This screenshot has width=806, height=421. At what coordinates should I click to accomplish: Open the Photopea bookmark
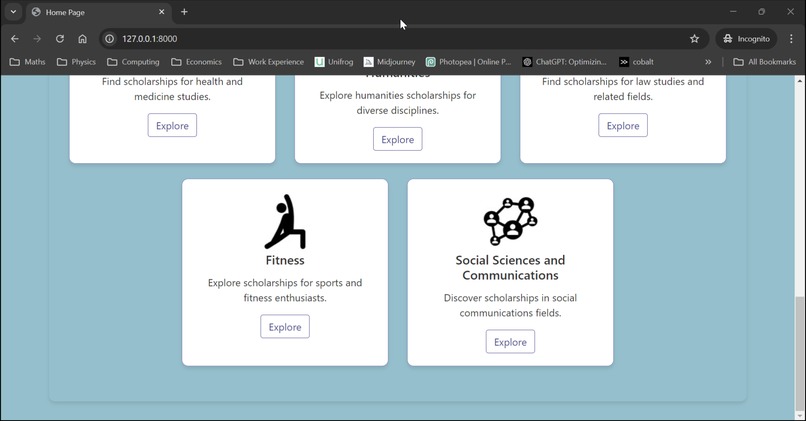[468, 62]
